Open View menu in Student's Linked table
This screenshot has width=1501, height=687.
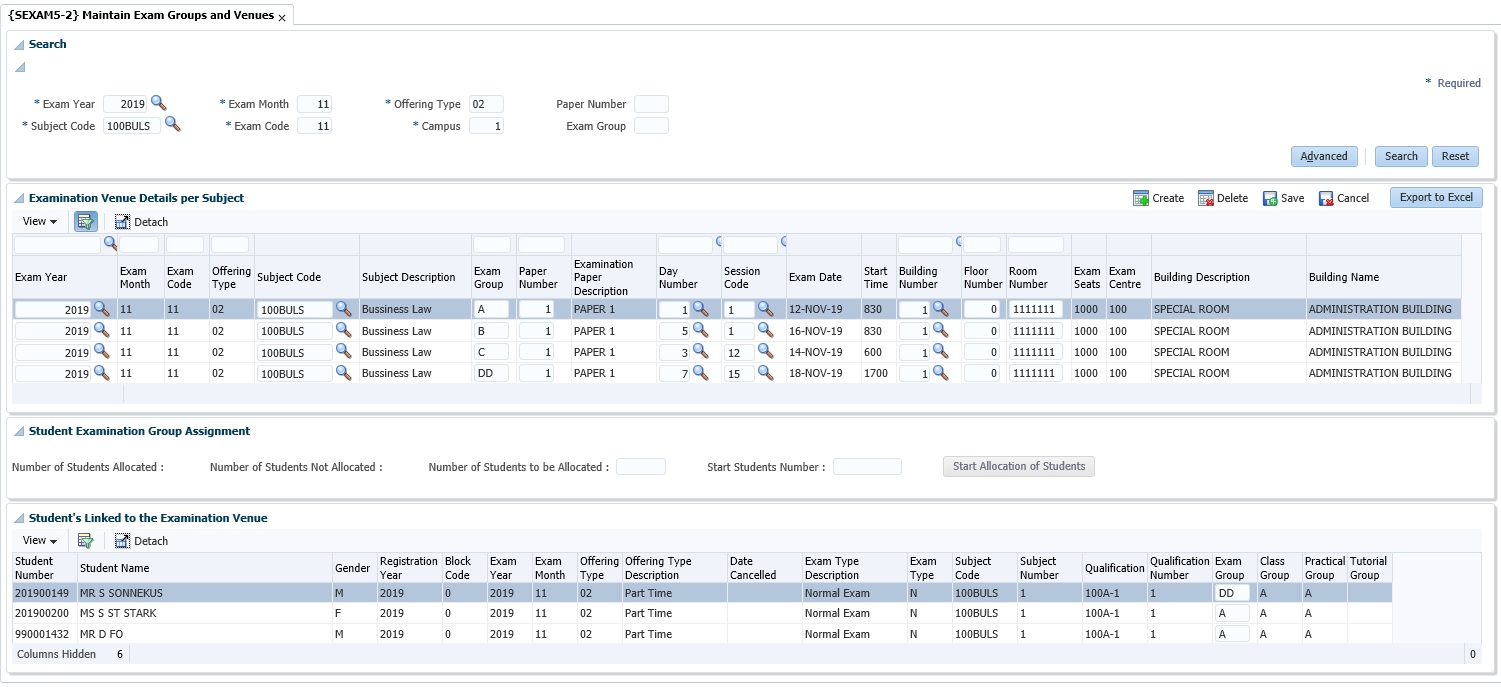tap(39, 541)
